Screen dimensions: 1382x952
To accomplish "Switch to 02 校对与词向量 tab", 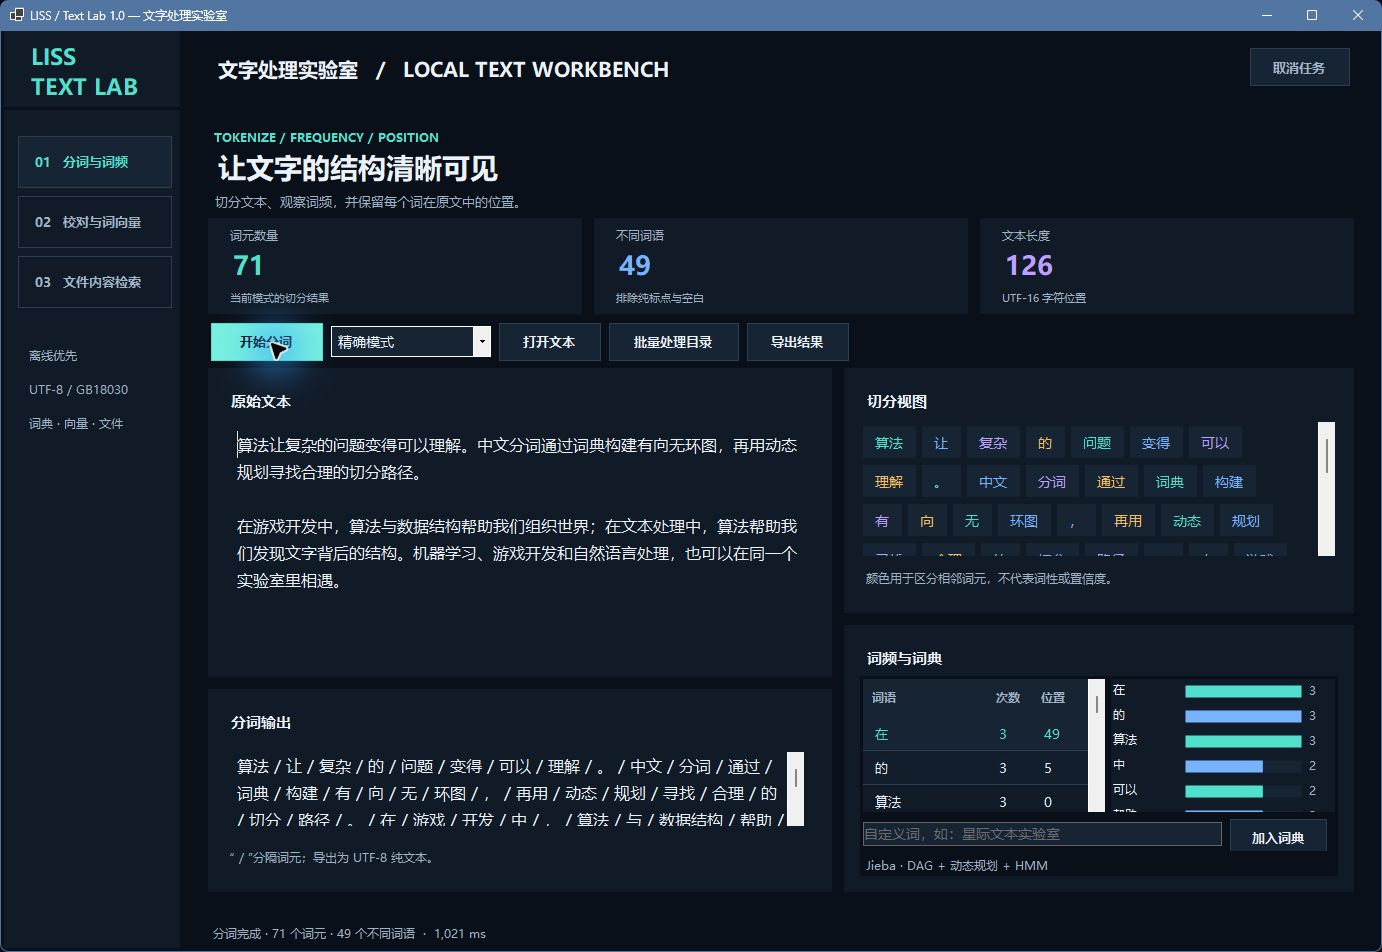I will tap(95, 222).
